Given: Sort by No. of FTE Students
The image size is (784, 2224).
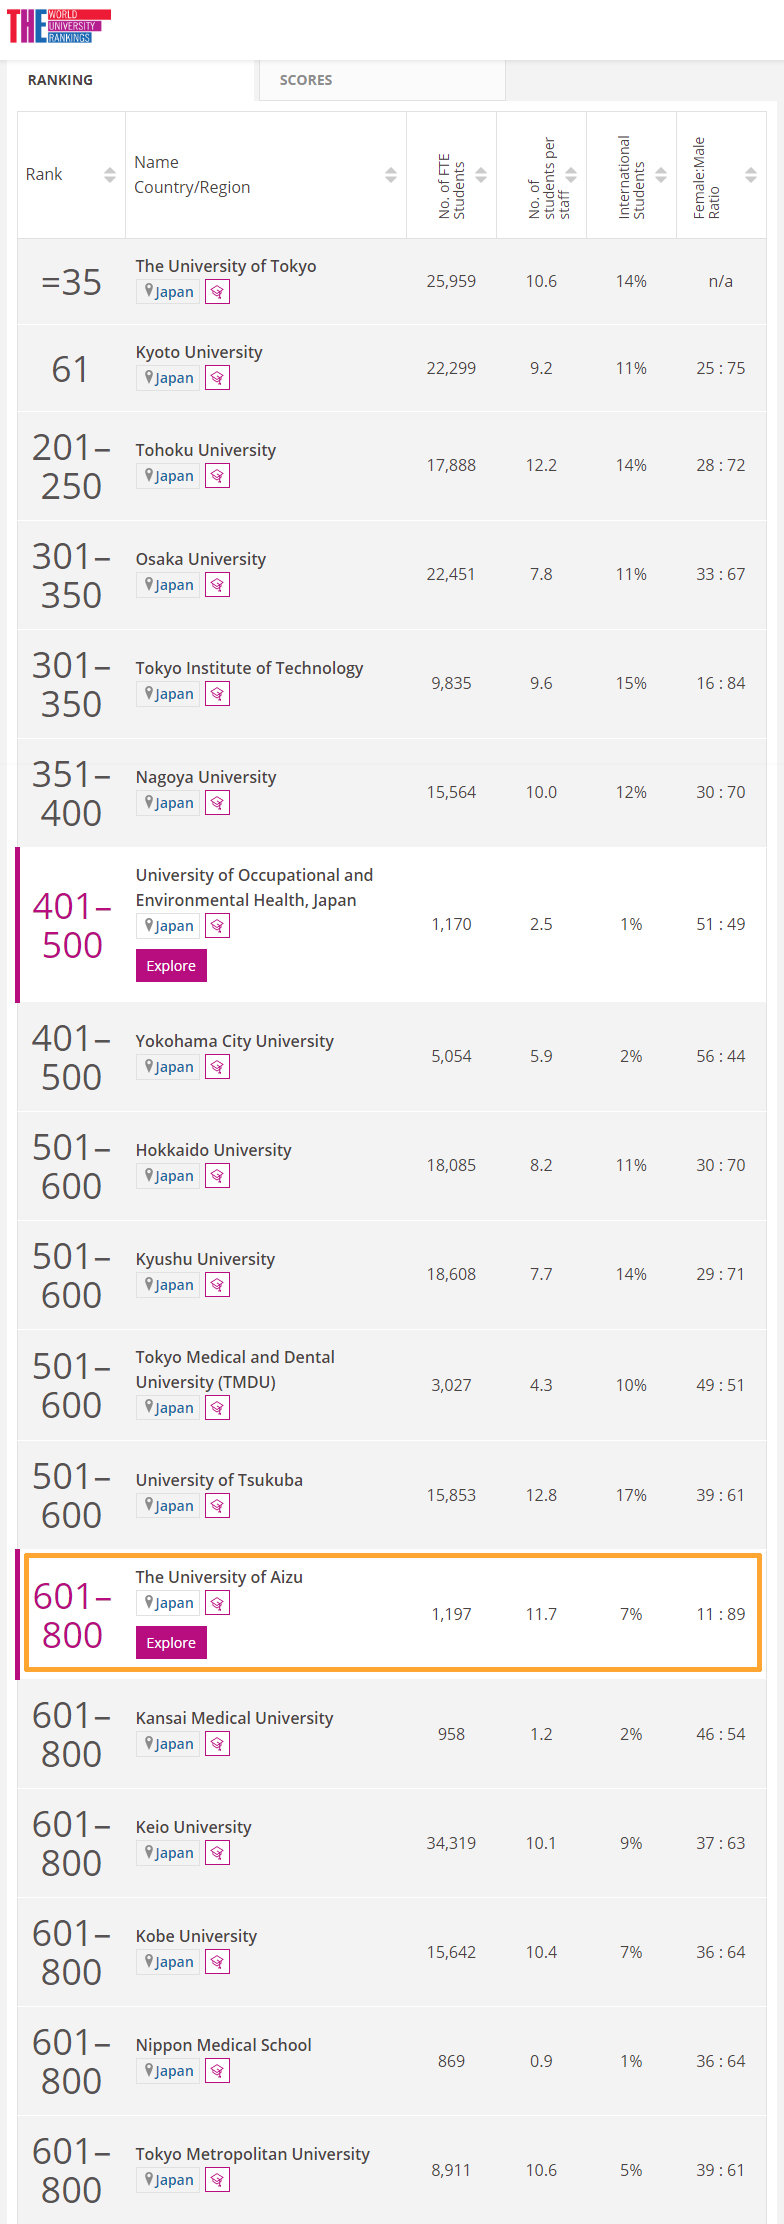Looking at the screenshot, I should (x=481, y=175).
